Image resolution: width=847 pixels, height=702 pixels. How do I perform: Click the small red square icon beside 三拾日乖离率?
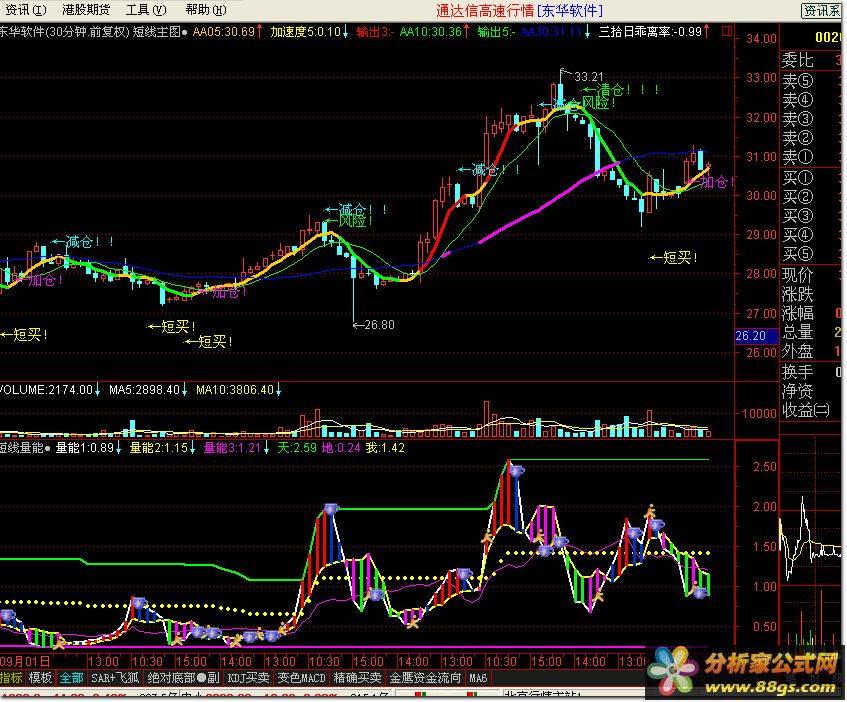tap(727, 31)
